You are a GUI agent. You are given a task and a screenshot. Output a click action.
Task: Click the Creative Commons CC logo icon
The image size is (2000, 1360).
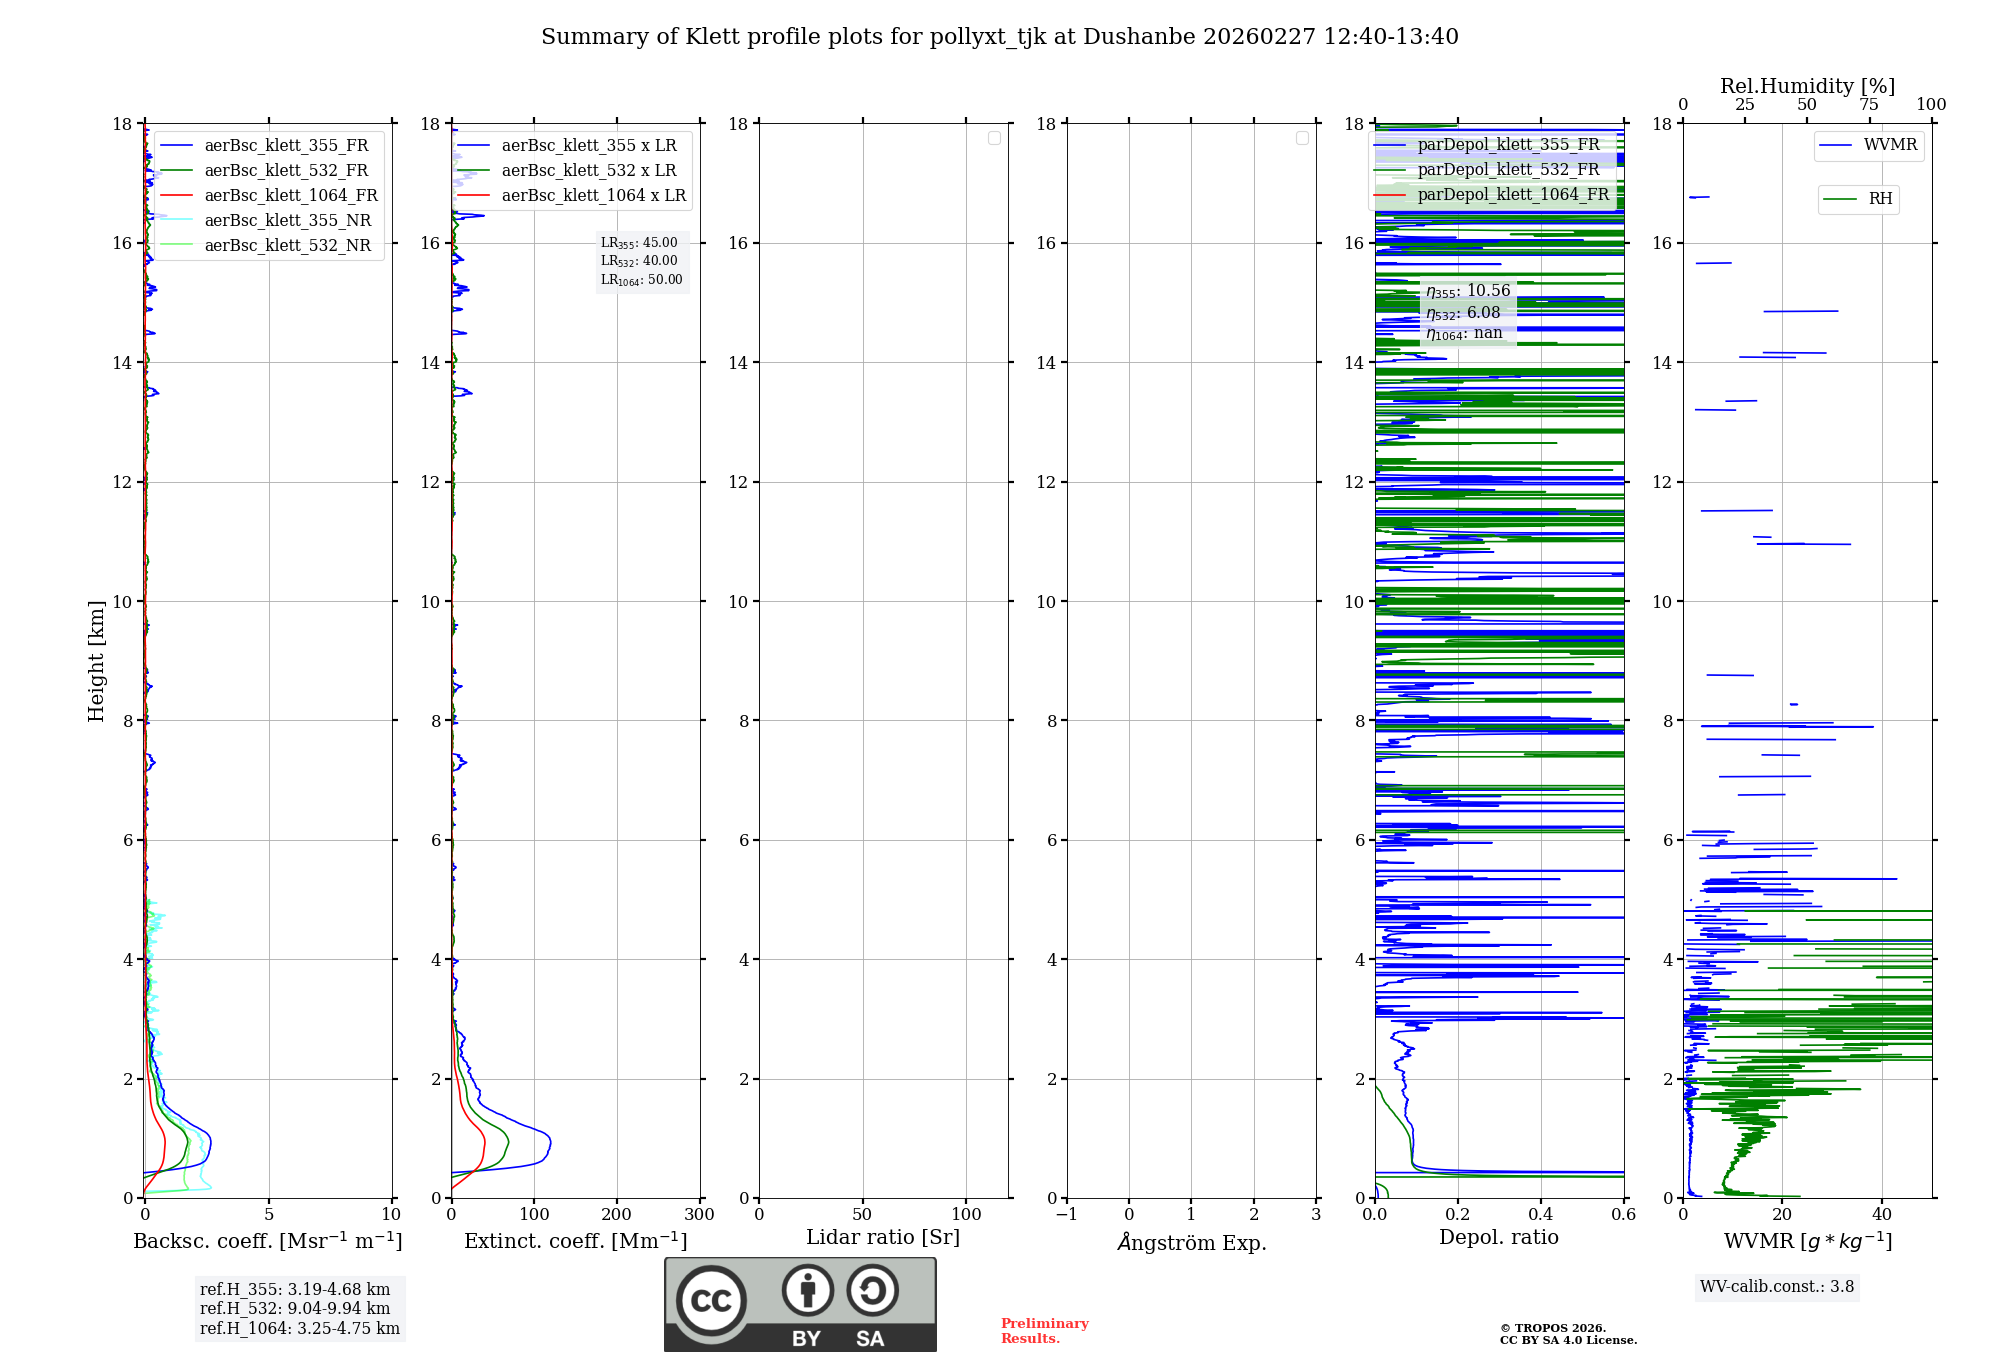point(711,1300)
